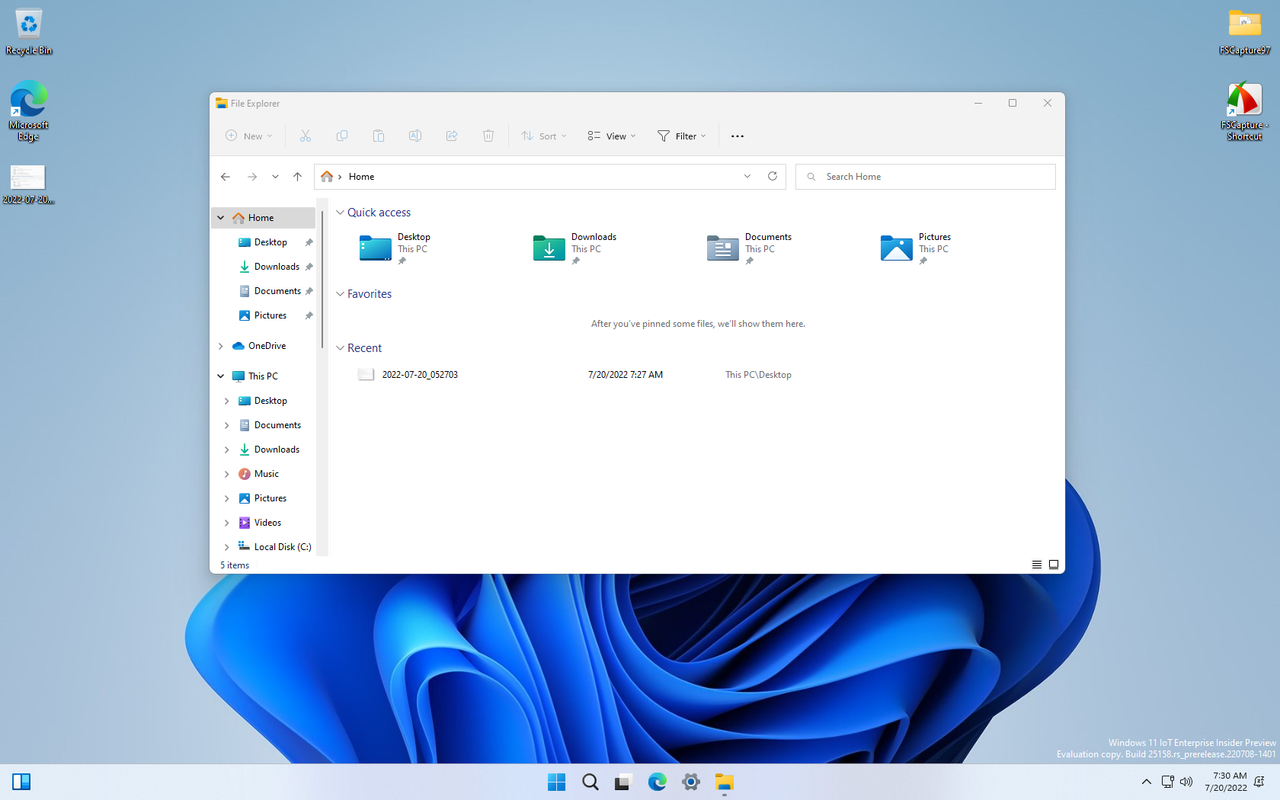Go forward with the Forward arrow
The width and height of the screenshot is (1280, 800).
coord(252,176)
